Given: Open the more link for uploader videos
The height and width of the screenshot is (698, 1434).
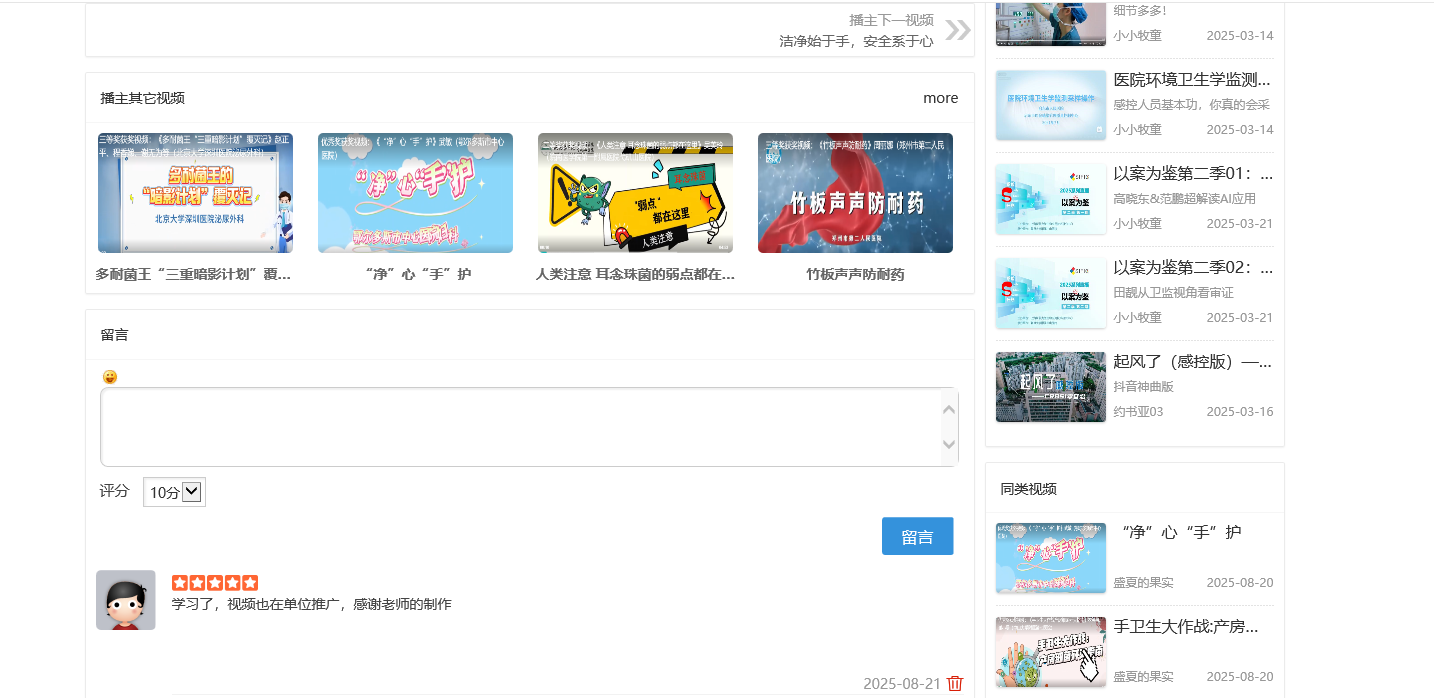Looking at the screenshot, I should (940, 98).
